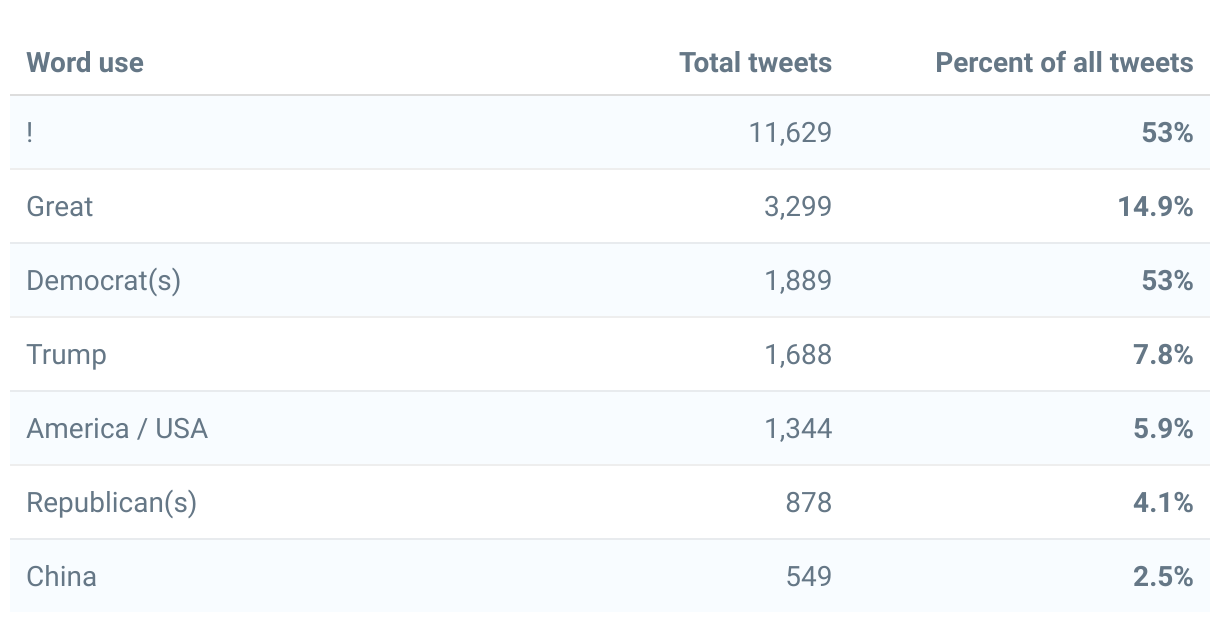Click the Percent of all tweets header
The height and width of the screenshot is (622, 1220).
pos(1064,62)
